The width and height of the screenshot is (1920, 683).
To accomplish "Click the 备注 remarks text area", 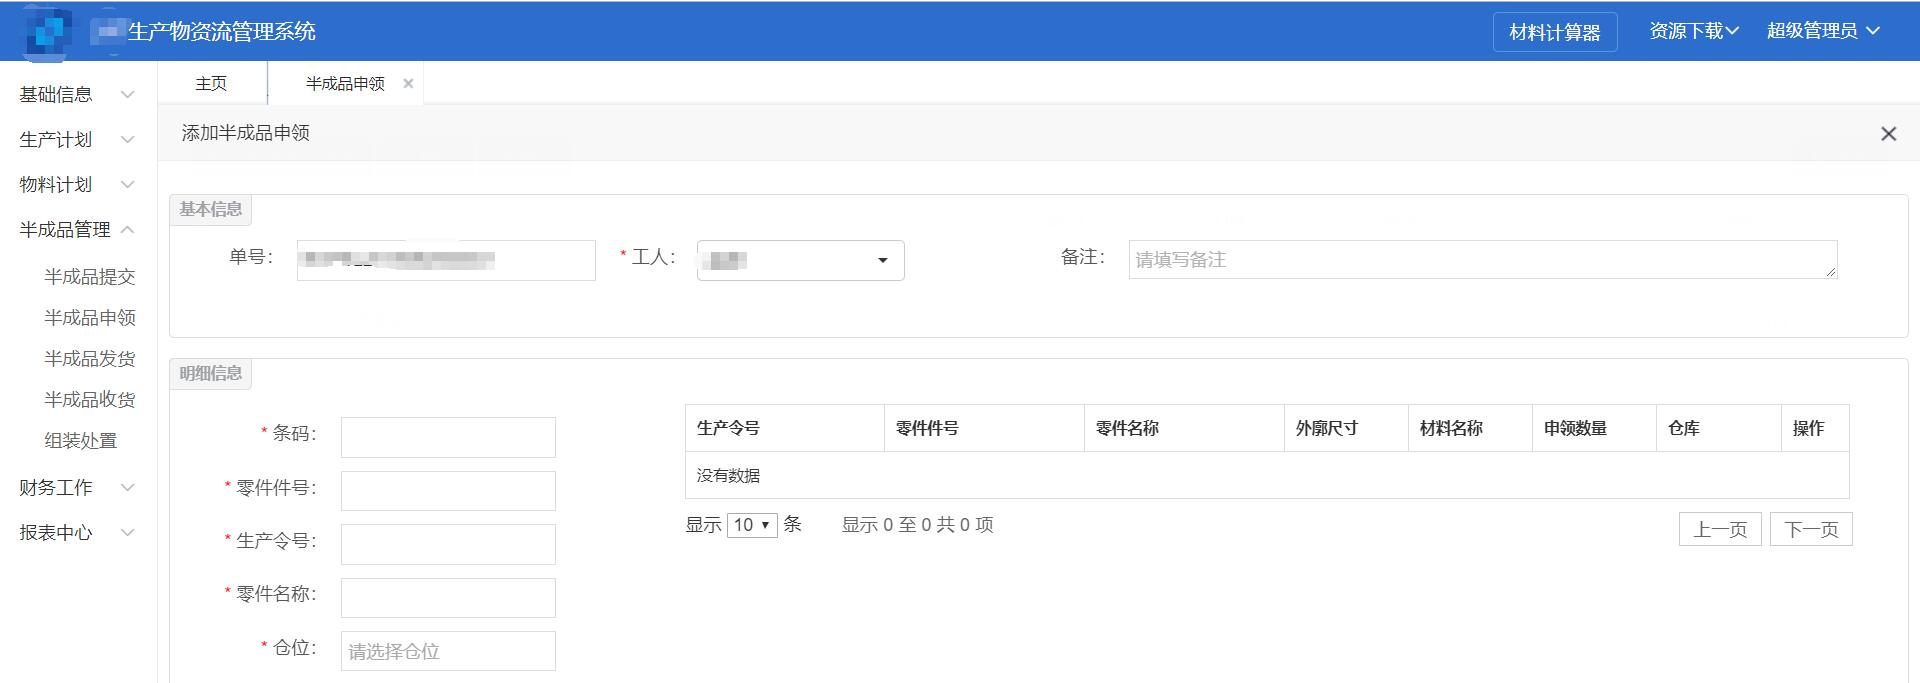I will [x=1482, y=259].
